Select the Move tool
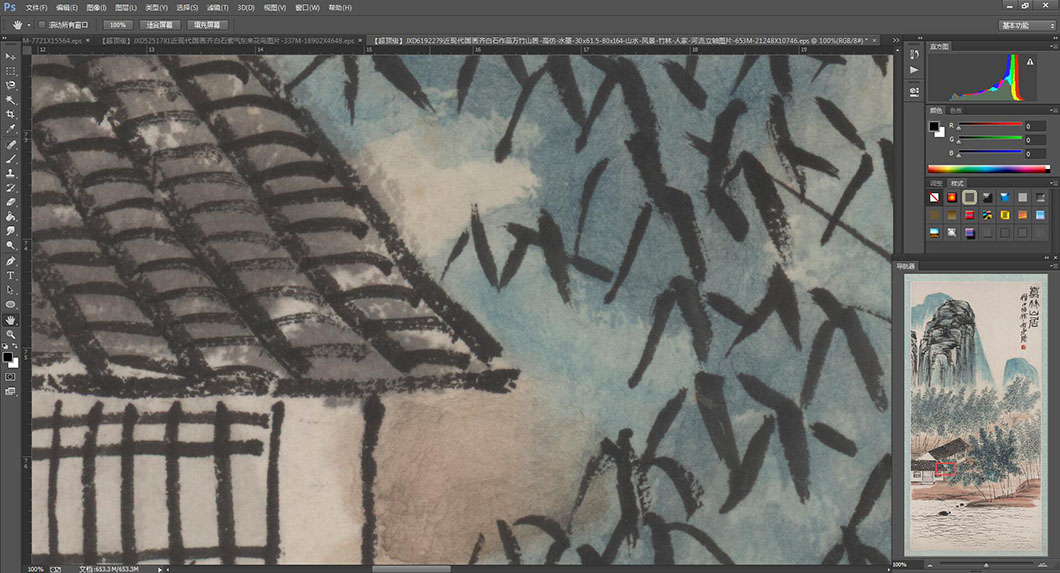 (10, 57)
